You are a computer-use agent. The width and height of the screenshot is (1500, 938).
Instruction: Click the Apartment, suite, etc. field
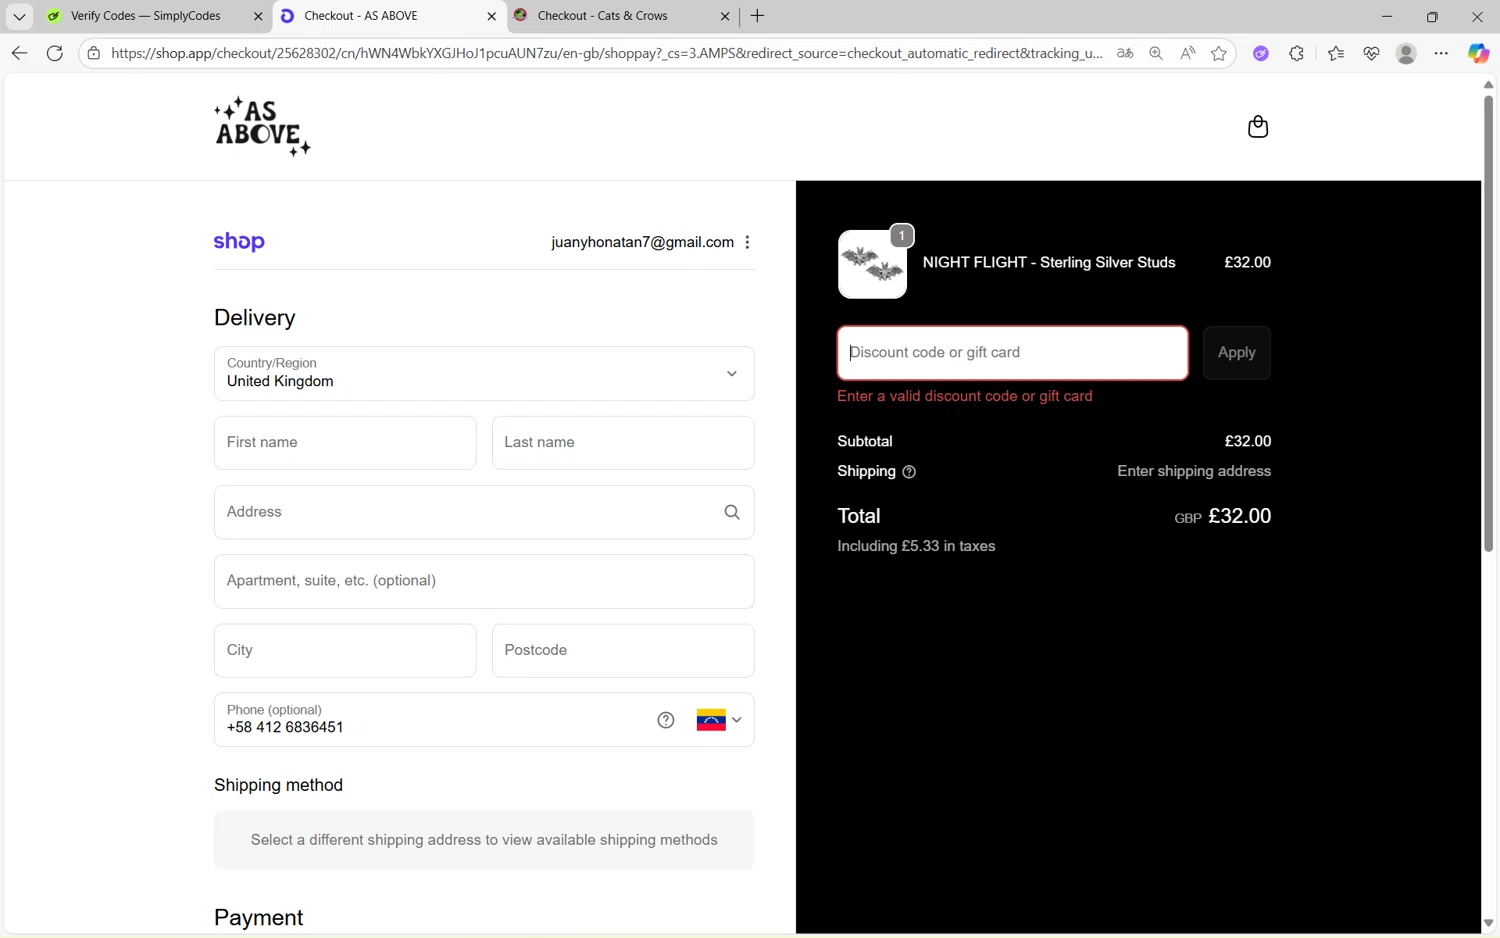click(484, 581)
